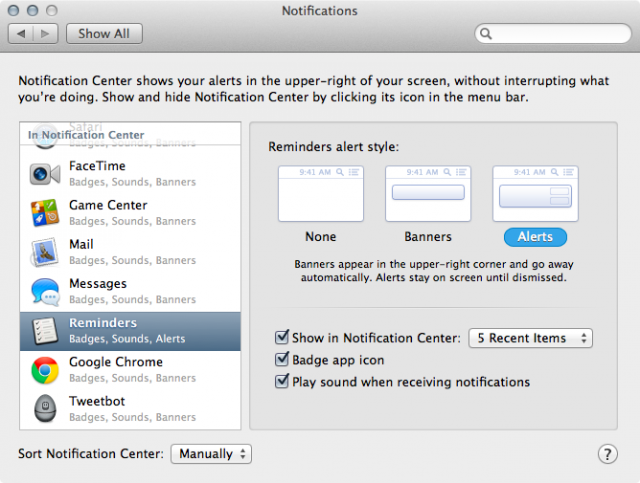Screen dimensions: 640x483
Task: Select Tweetbot in the app list
Action: 130,409
